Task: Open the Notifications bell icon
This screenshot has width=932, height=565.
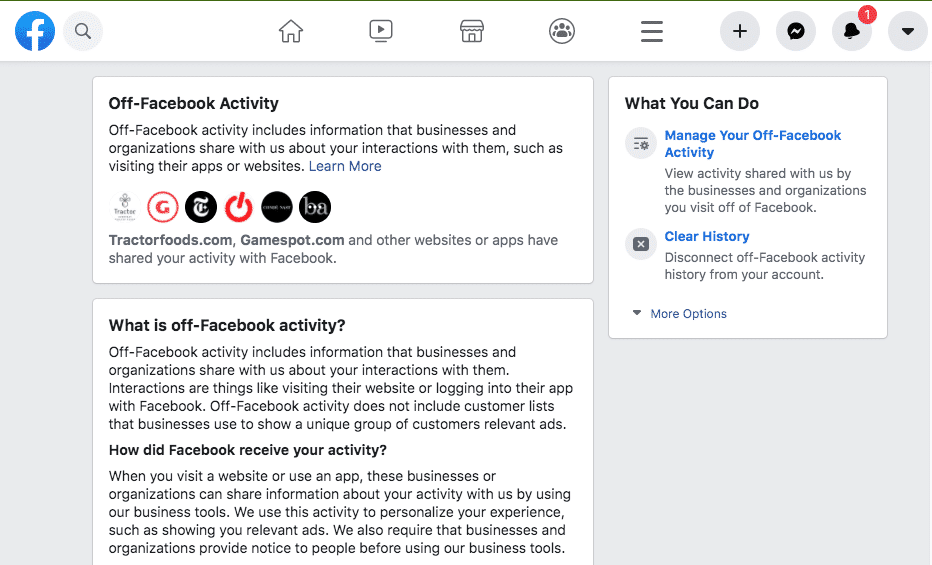Action: (852, 32)
